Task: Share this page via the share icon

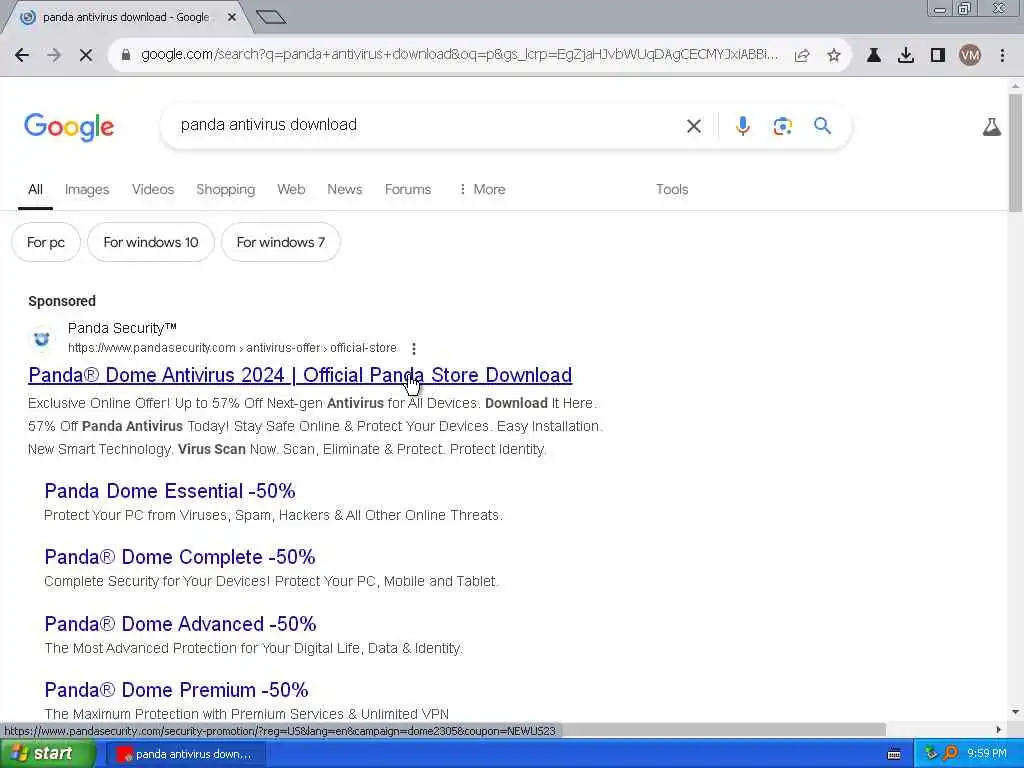Action: (802, 55)
